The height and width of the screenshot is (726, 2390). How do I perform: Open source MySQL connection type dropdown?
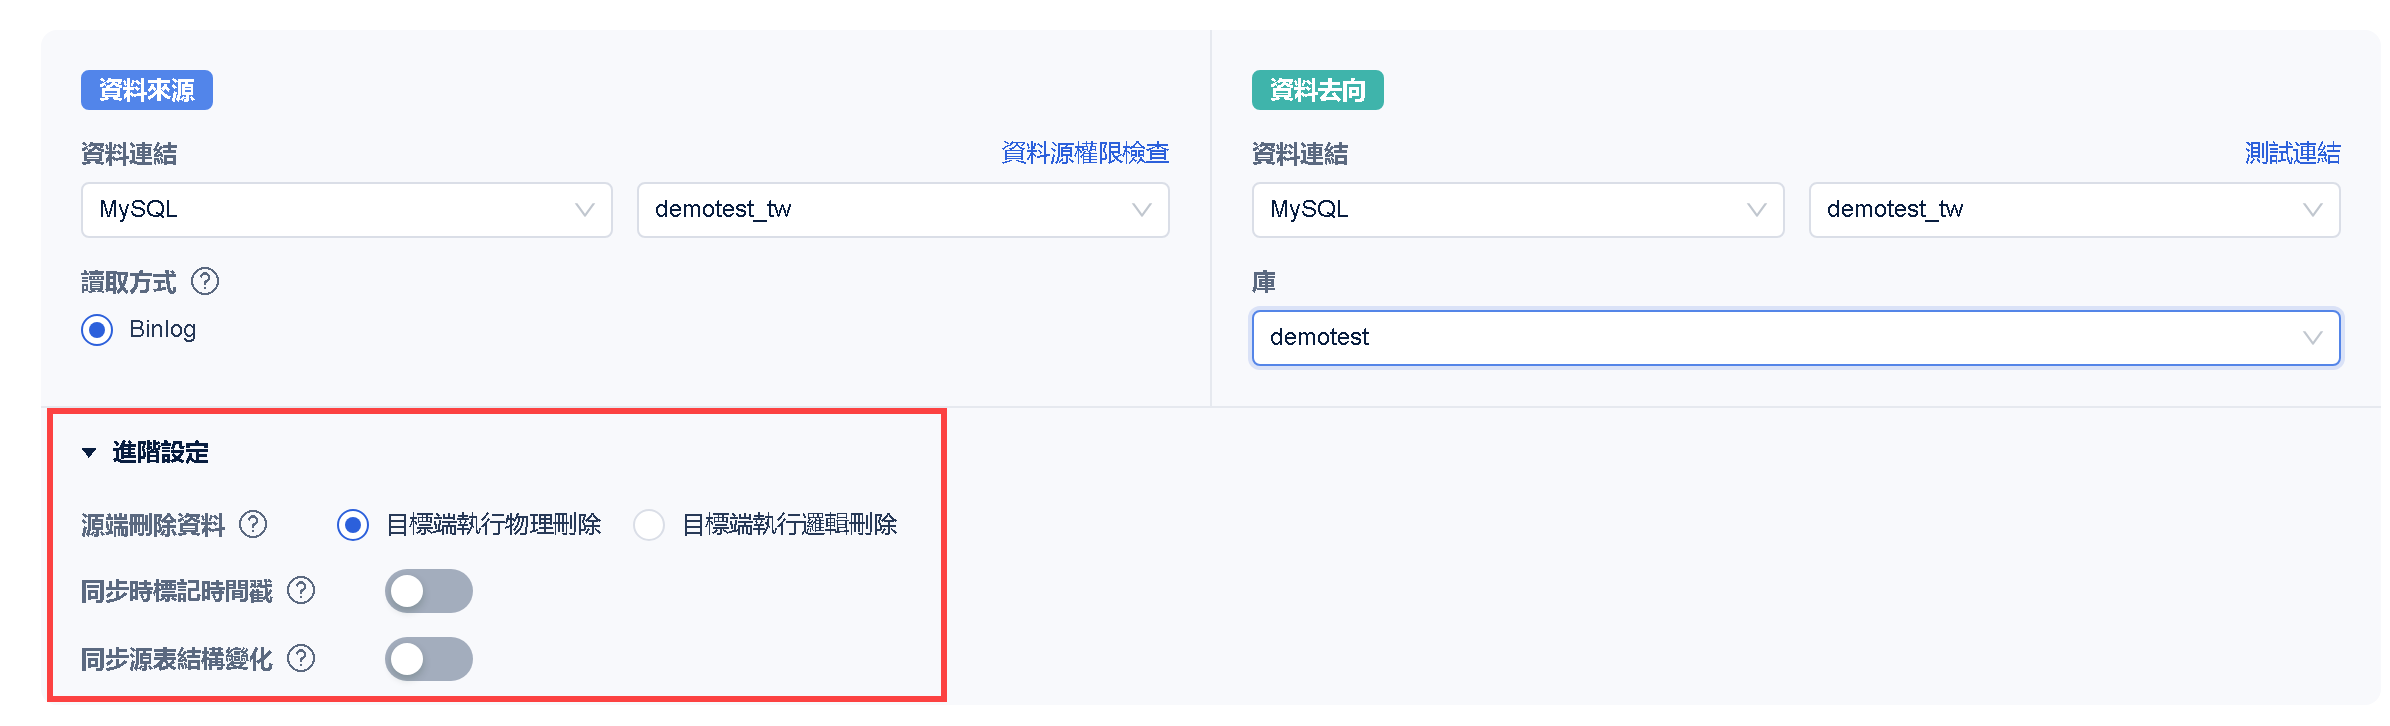(x=346, y=210)
